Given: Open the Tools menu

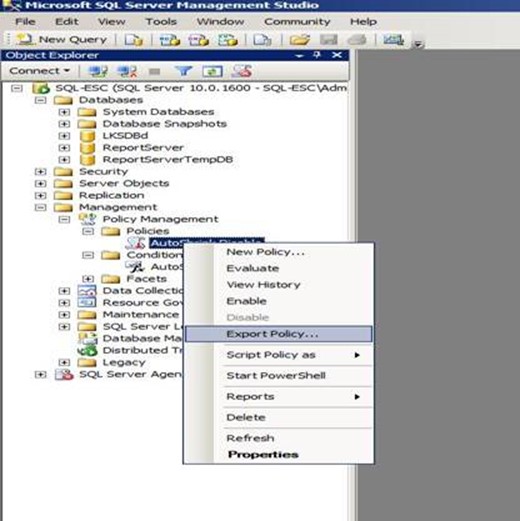Looking at the screenshot, I should (161, 22).
